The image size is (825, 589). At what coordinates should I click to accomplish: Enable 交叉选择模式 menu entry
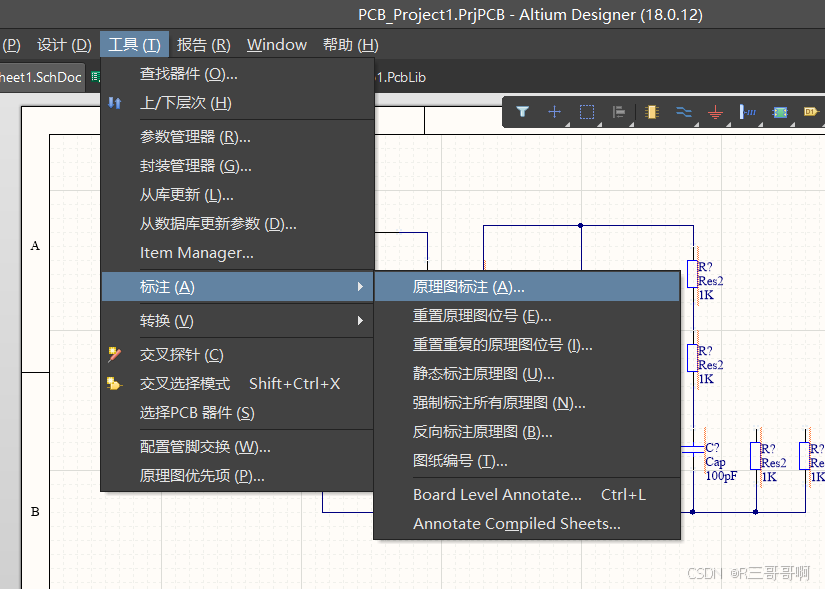pos(237,384)
